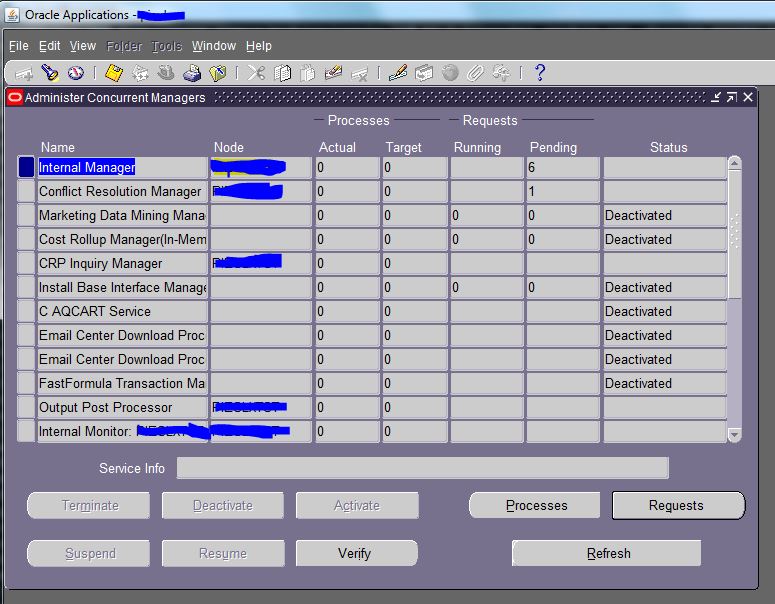Click the Edit Field pencil icon

coord(398,73)
